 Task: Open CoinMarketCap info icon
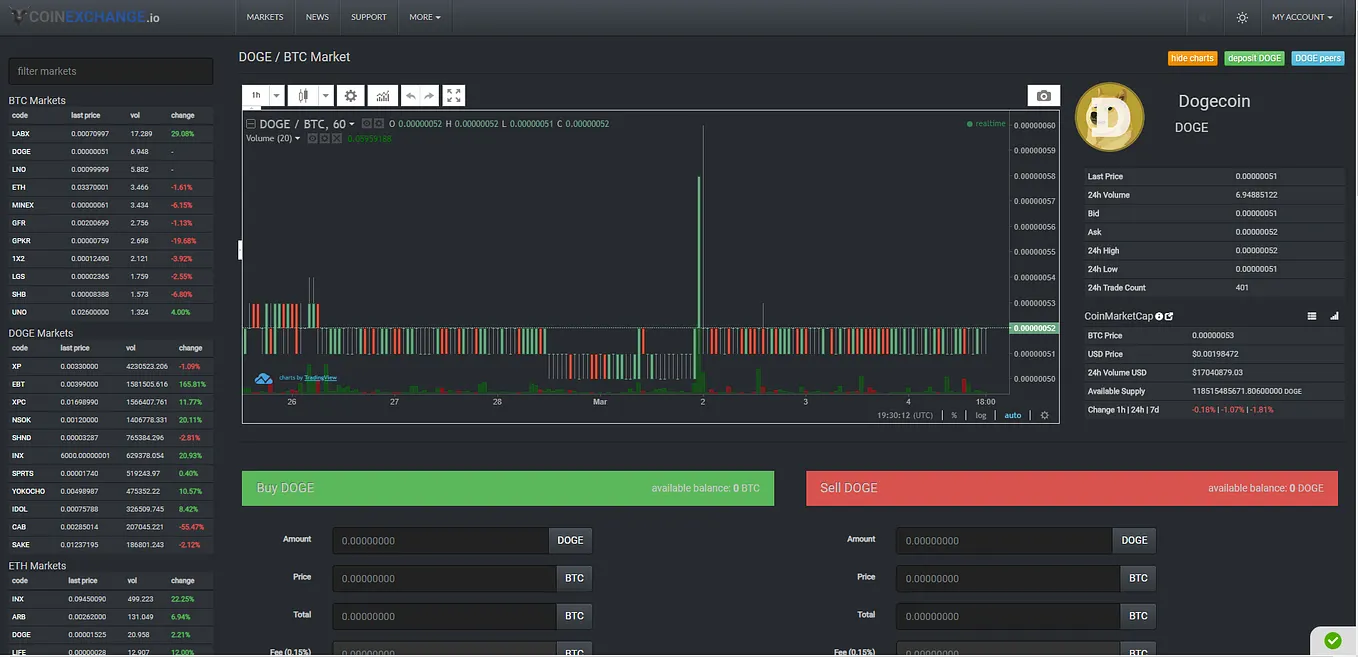click(1159, 316)
